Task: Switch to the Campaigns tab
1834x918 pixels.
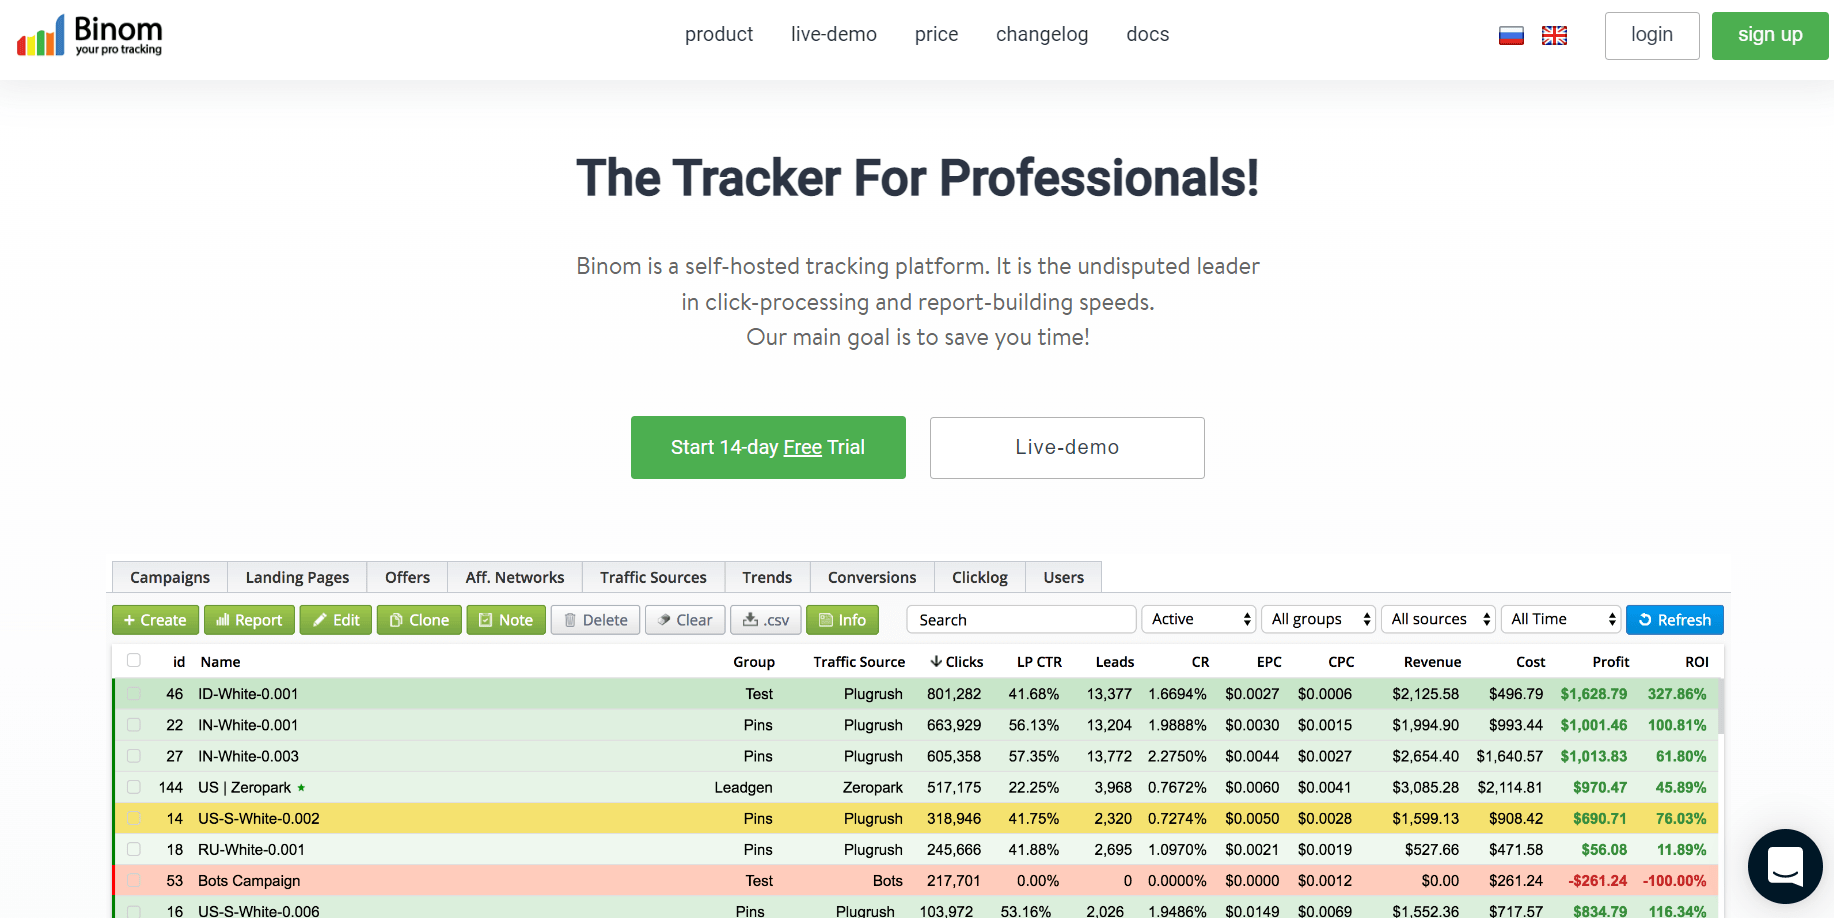Action: click(x=170, y=577)
